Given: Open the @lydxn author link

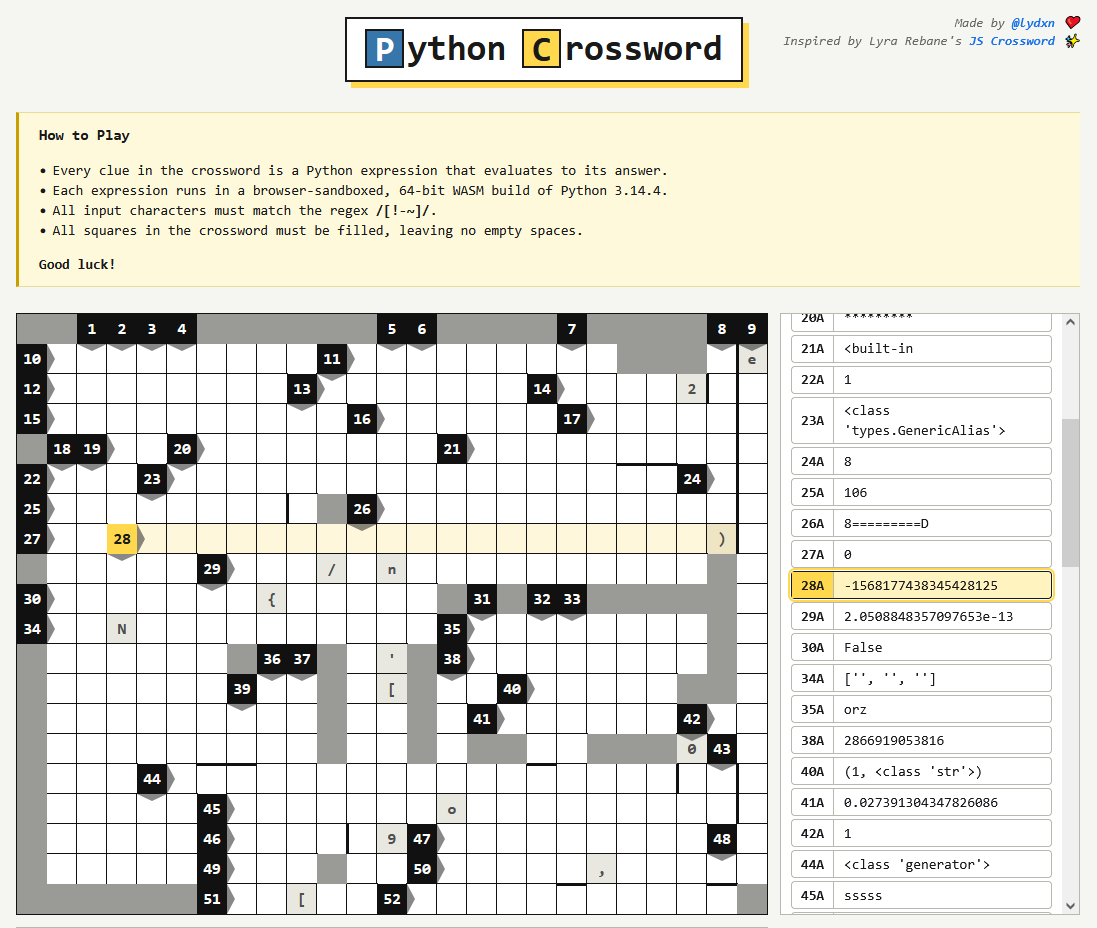Looking at the screenshot, I should (x=1032, y=23).
